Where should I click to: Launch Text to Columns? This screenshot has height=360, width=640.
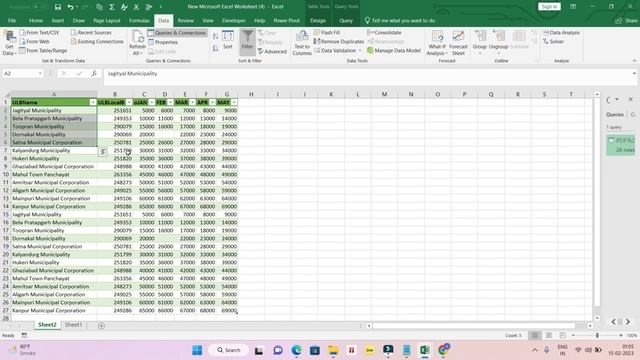coord(302,43)
